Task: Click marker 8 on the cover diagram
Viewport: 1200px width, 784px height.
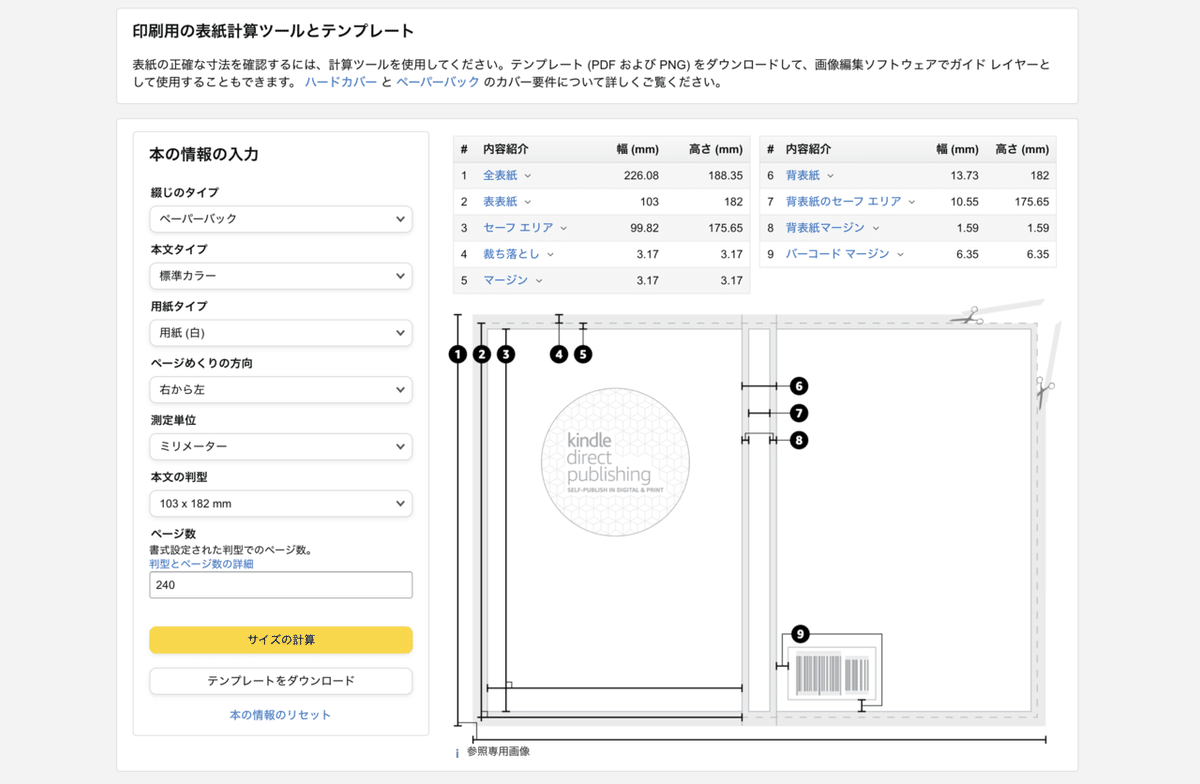Action: click(x=798, y=440)
